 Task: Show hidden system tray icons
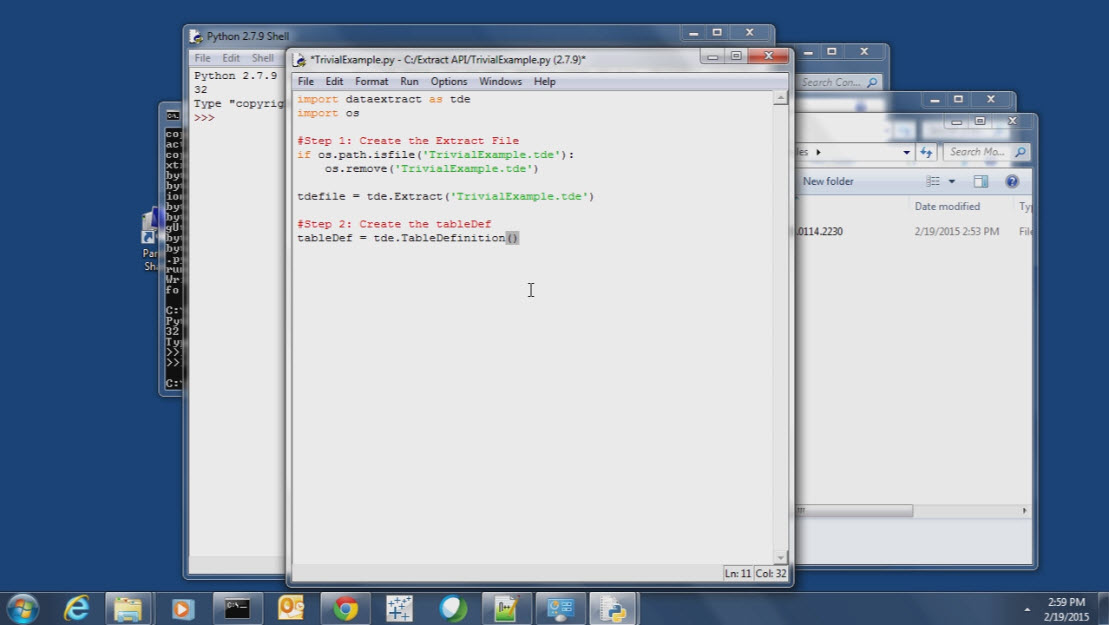(1027, 609)
